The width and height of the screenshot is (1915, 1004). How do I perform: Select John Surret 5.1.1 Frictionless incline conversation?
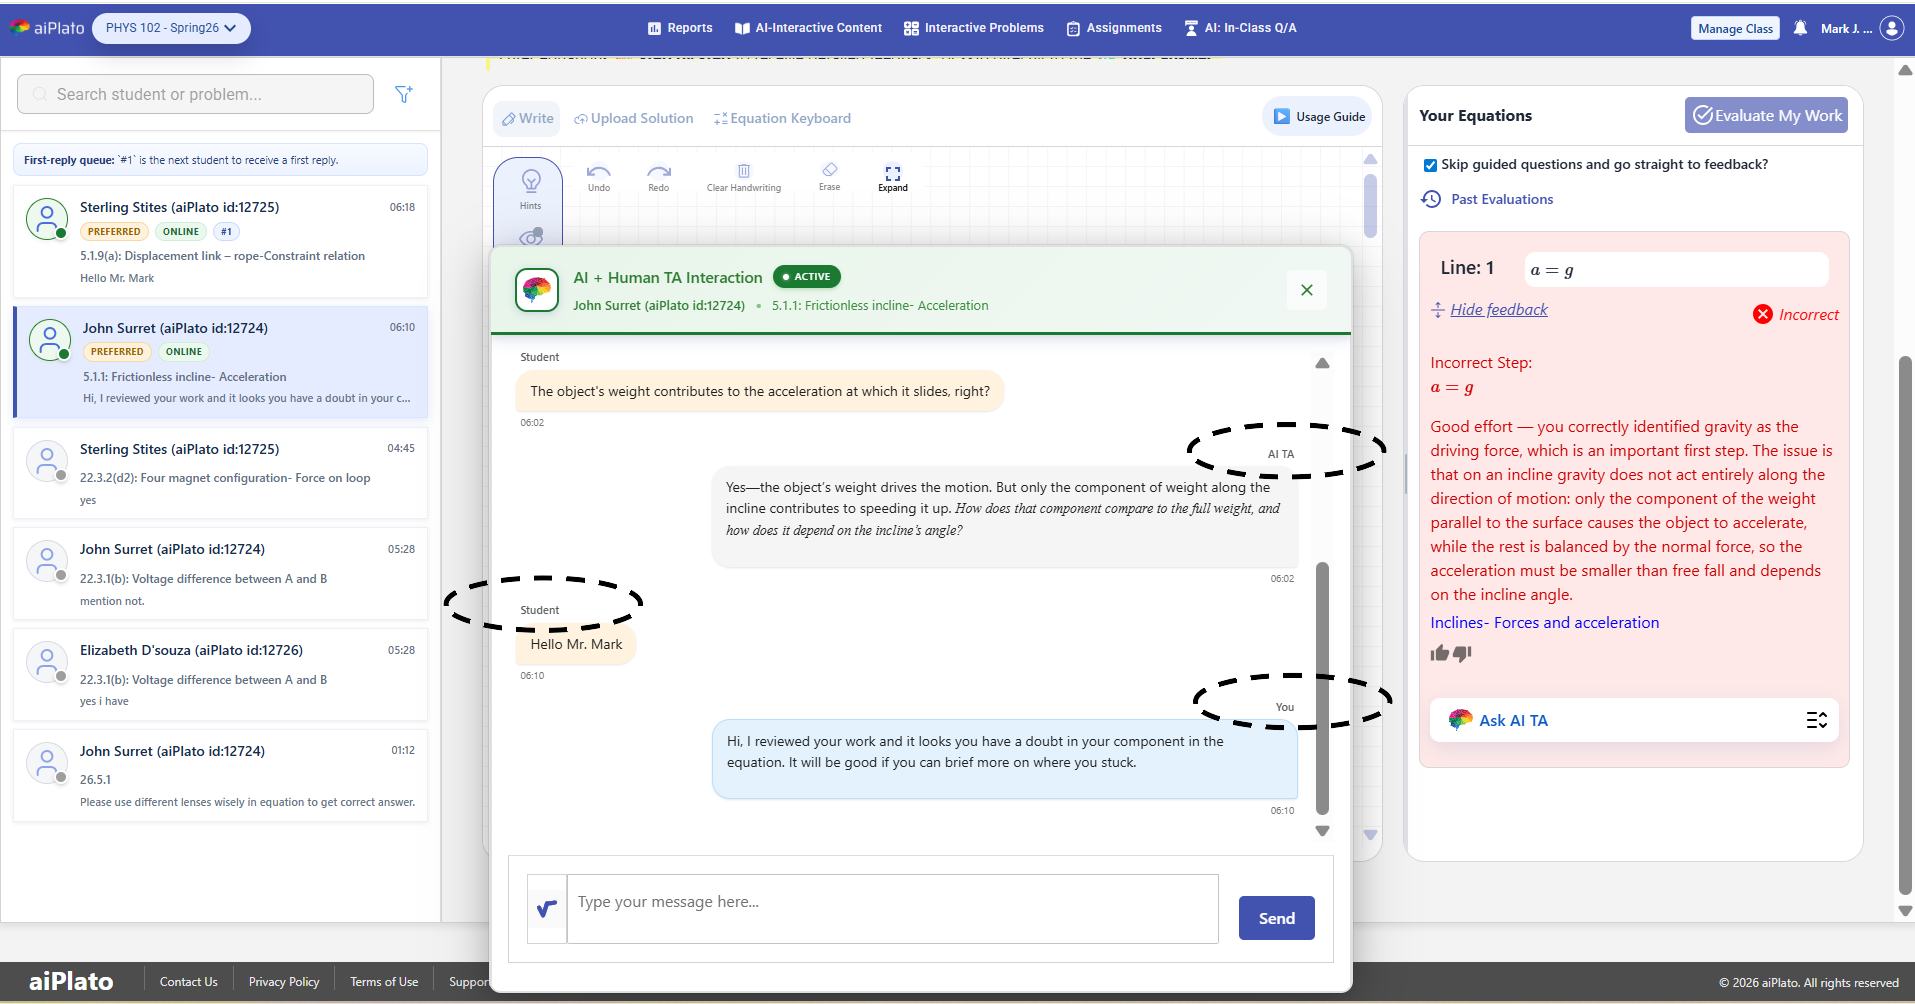click(221, 362)
